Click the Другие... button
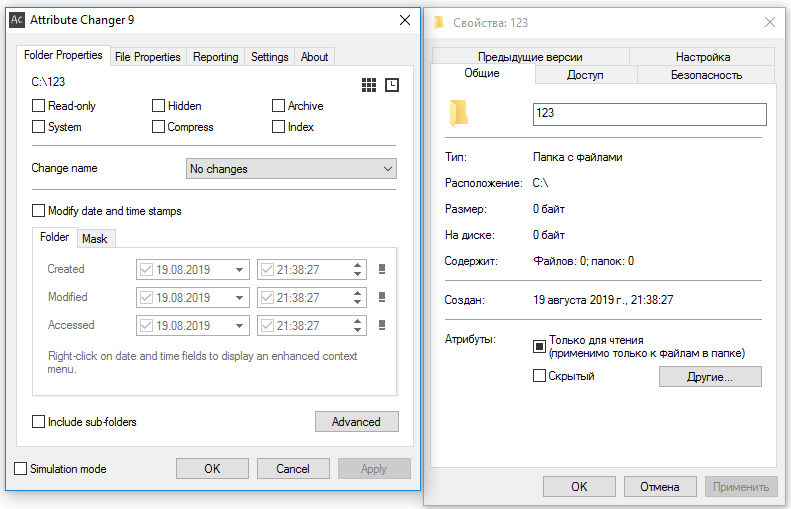This screenshot has height=509, width=791. [x=710, y=377]
